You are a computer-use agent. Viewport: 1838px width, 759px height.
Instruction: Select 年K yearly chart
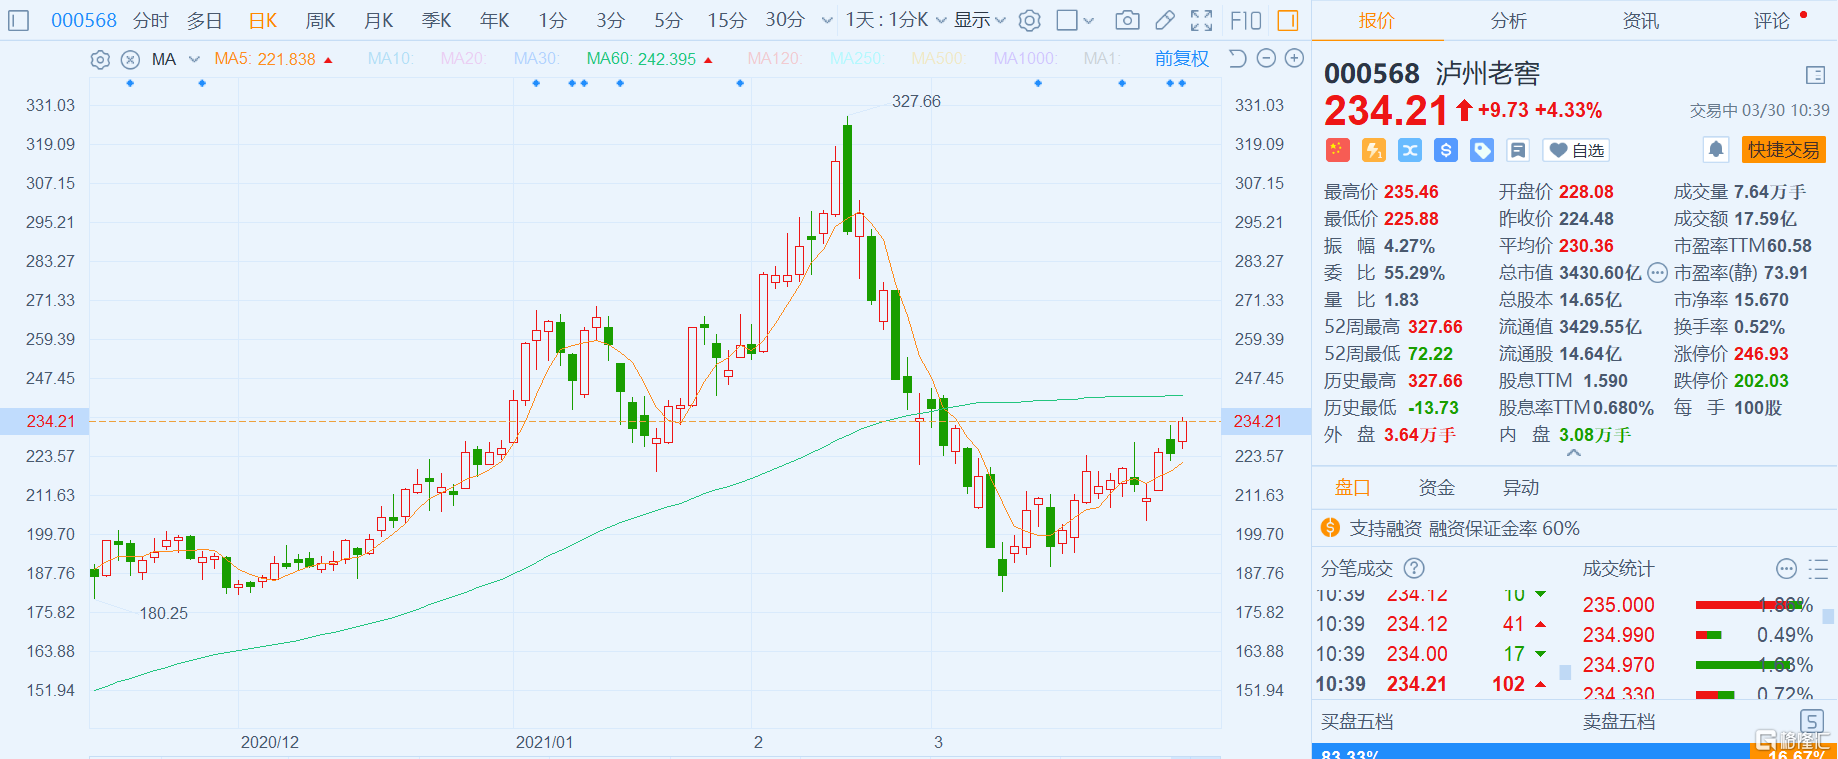(x=494, y=20)
